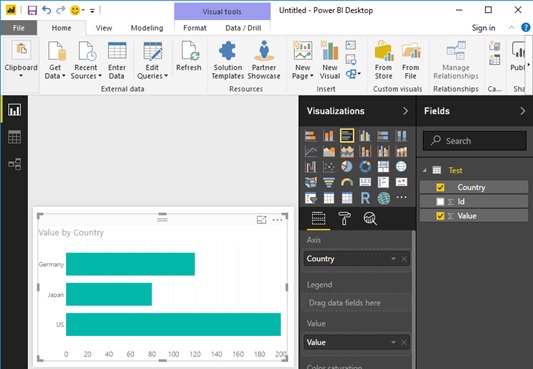Open the Data / Drill tab

point(243,28)
